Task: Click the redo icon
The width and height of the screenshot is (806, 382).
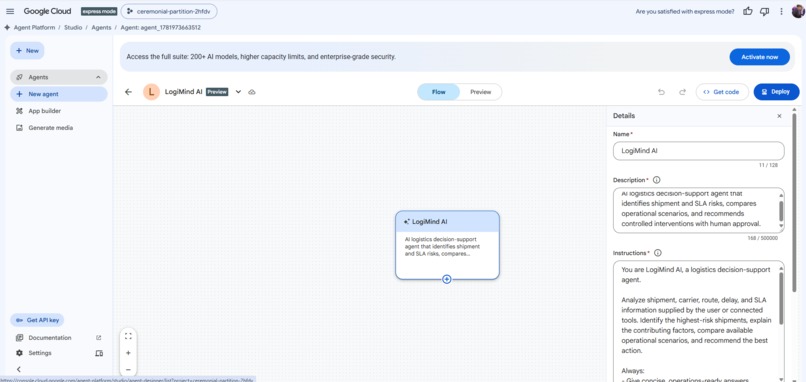Action: 683,92
